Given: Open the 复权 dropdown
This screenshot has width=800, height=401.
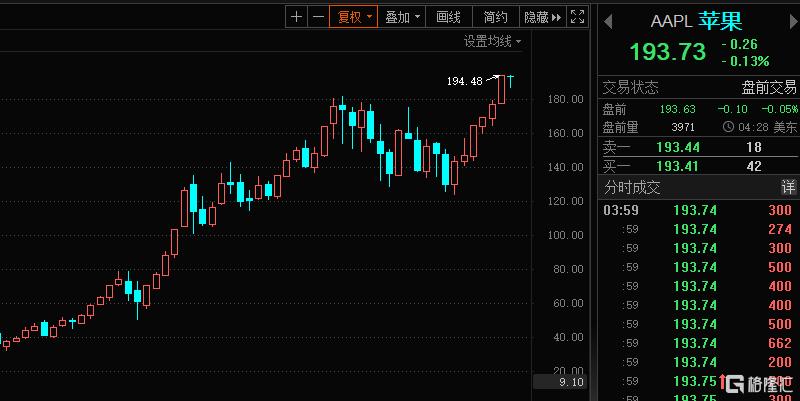Looking at the screenshot, I should [354, 17].
